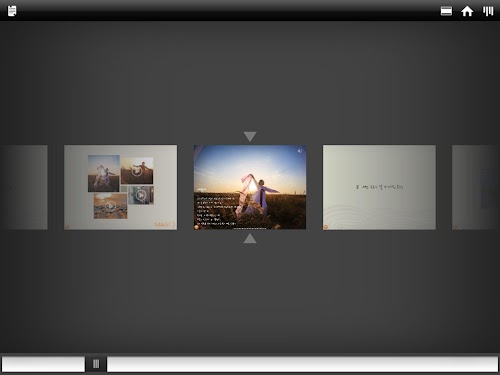Click the orange badge on left gallery page
Image resolution: width=500 pixels, height=375 pixels.
tap(67, 227)
